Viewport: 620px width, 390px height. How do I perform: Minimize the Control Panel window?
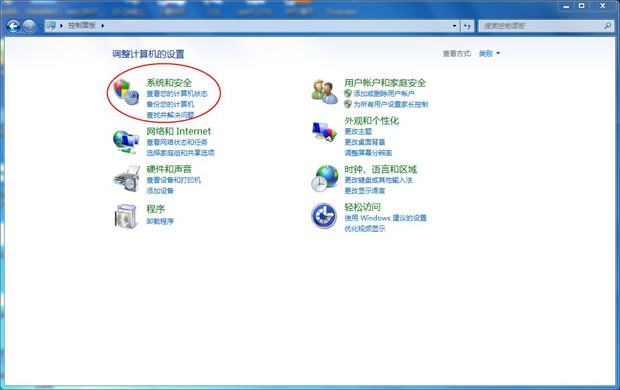click(x=566, y=6)
